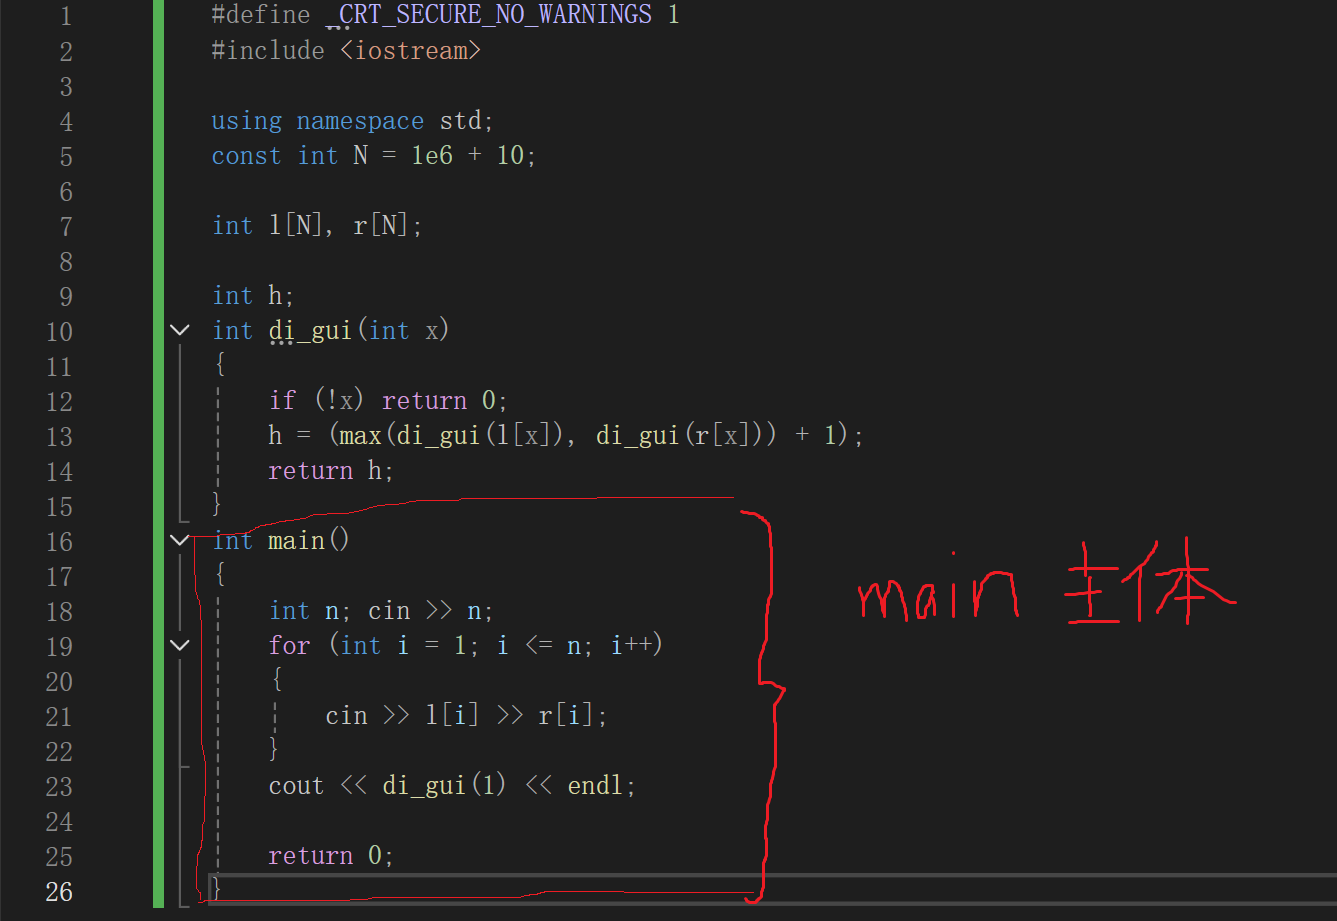
Task: Collapse the main function using its fold chevron
Action: point(179,540)
